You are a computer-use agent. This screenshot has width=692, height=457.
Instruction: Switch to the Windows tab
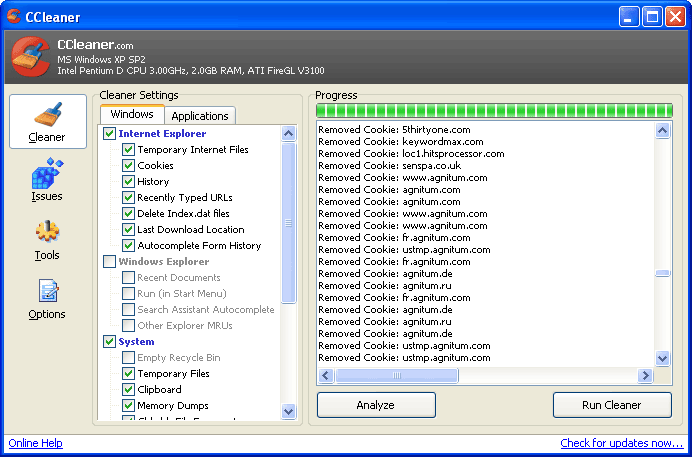coord(132,114)
